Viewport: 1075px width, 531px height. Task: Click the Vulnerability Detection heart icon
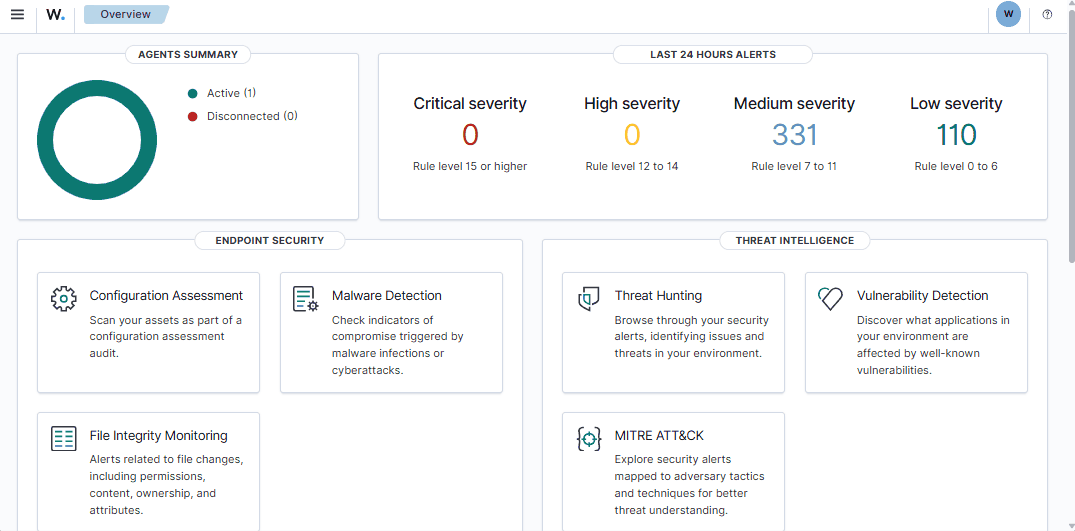coord(831,299)
